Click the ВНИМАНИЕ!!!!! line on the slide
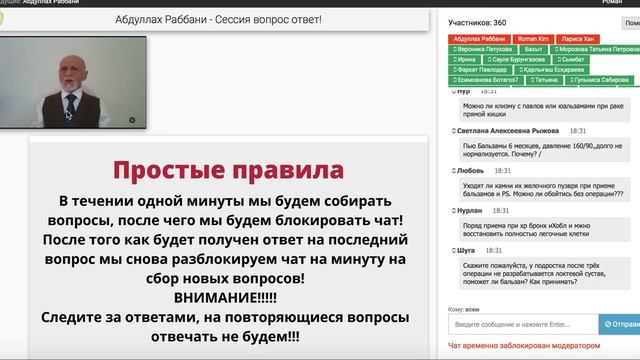 [x=225, y=298]
